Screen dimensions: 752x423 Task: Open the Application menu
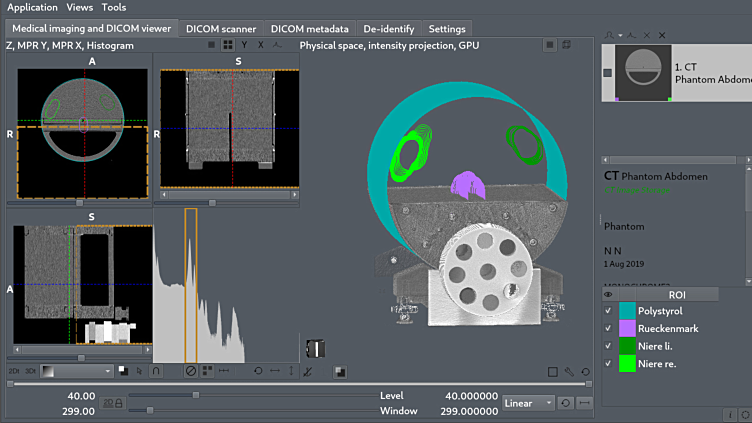pos(32,7)
